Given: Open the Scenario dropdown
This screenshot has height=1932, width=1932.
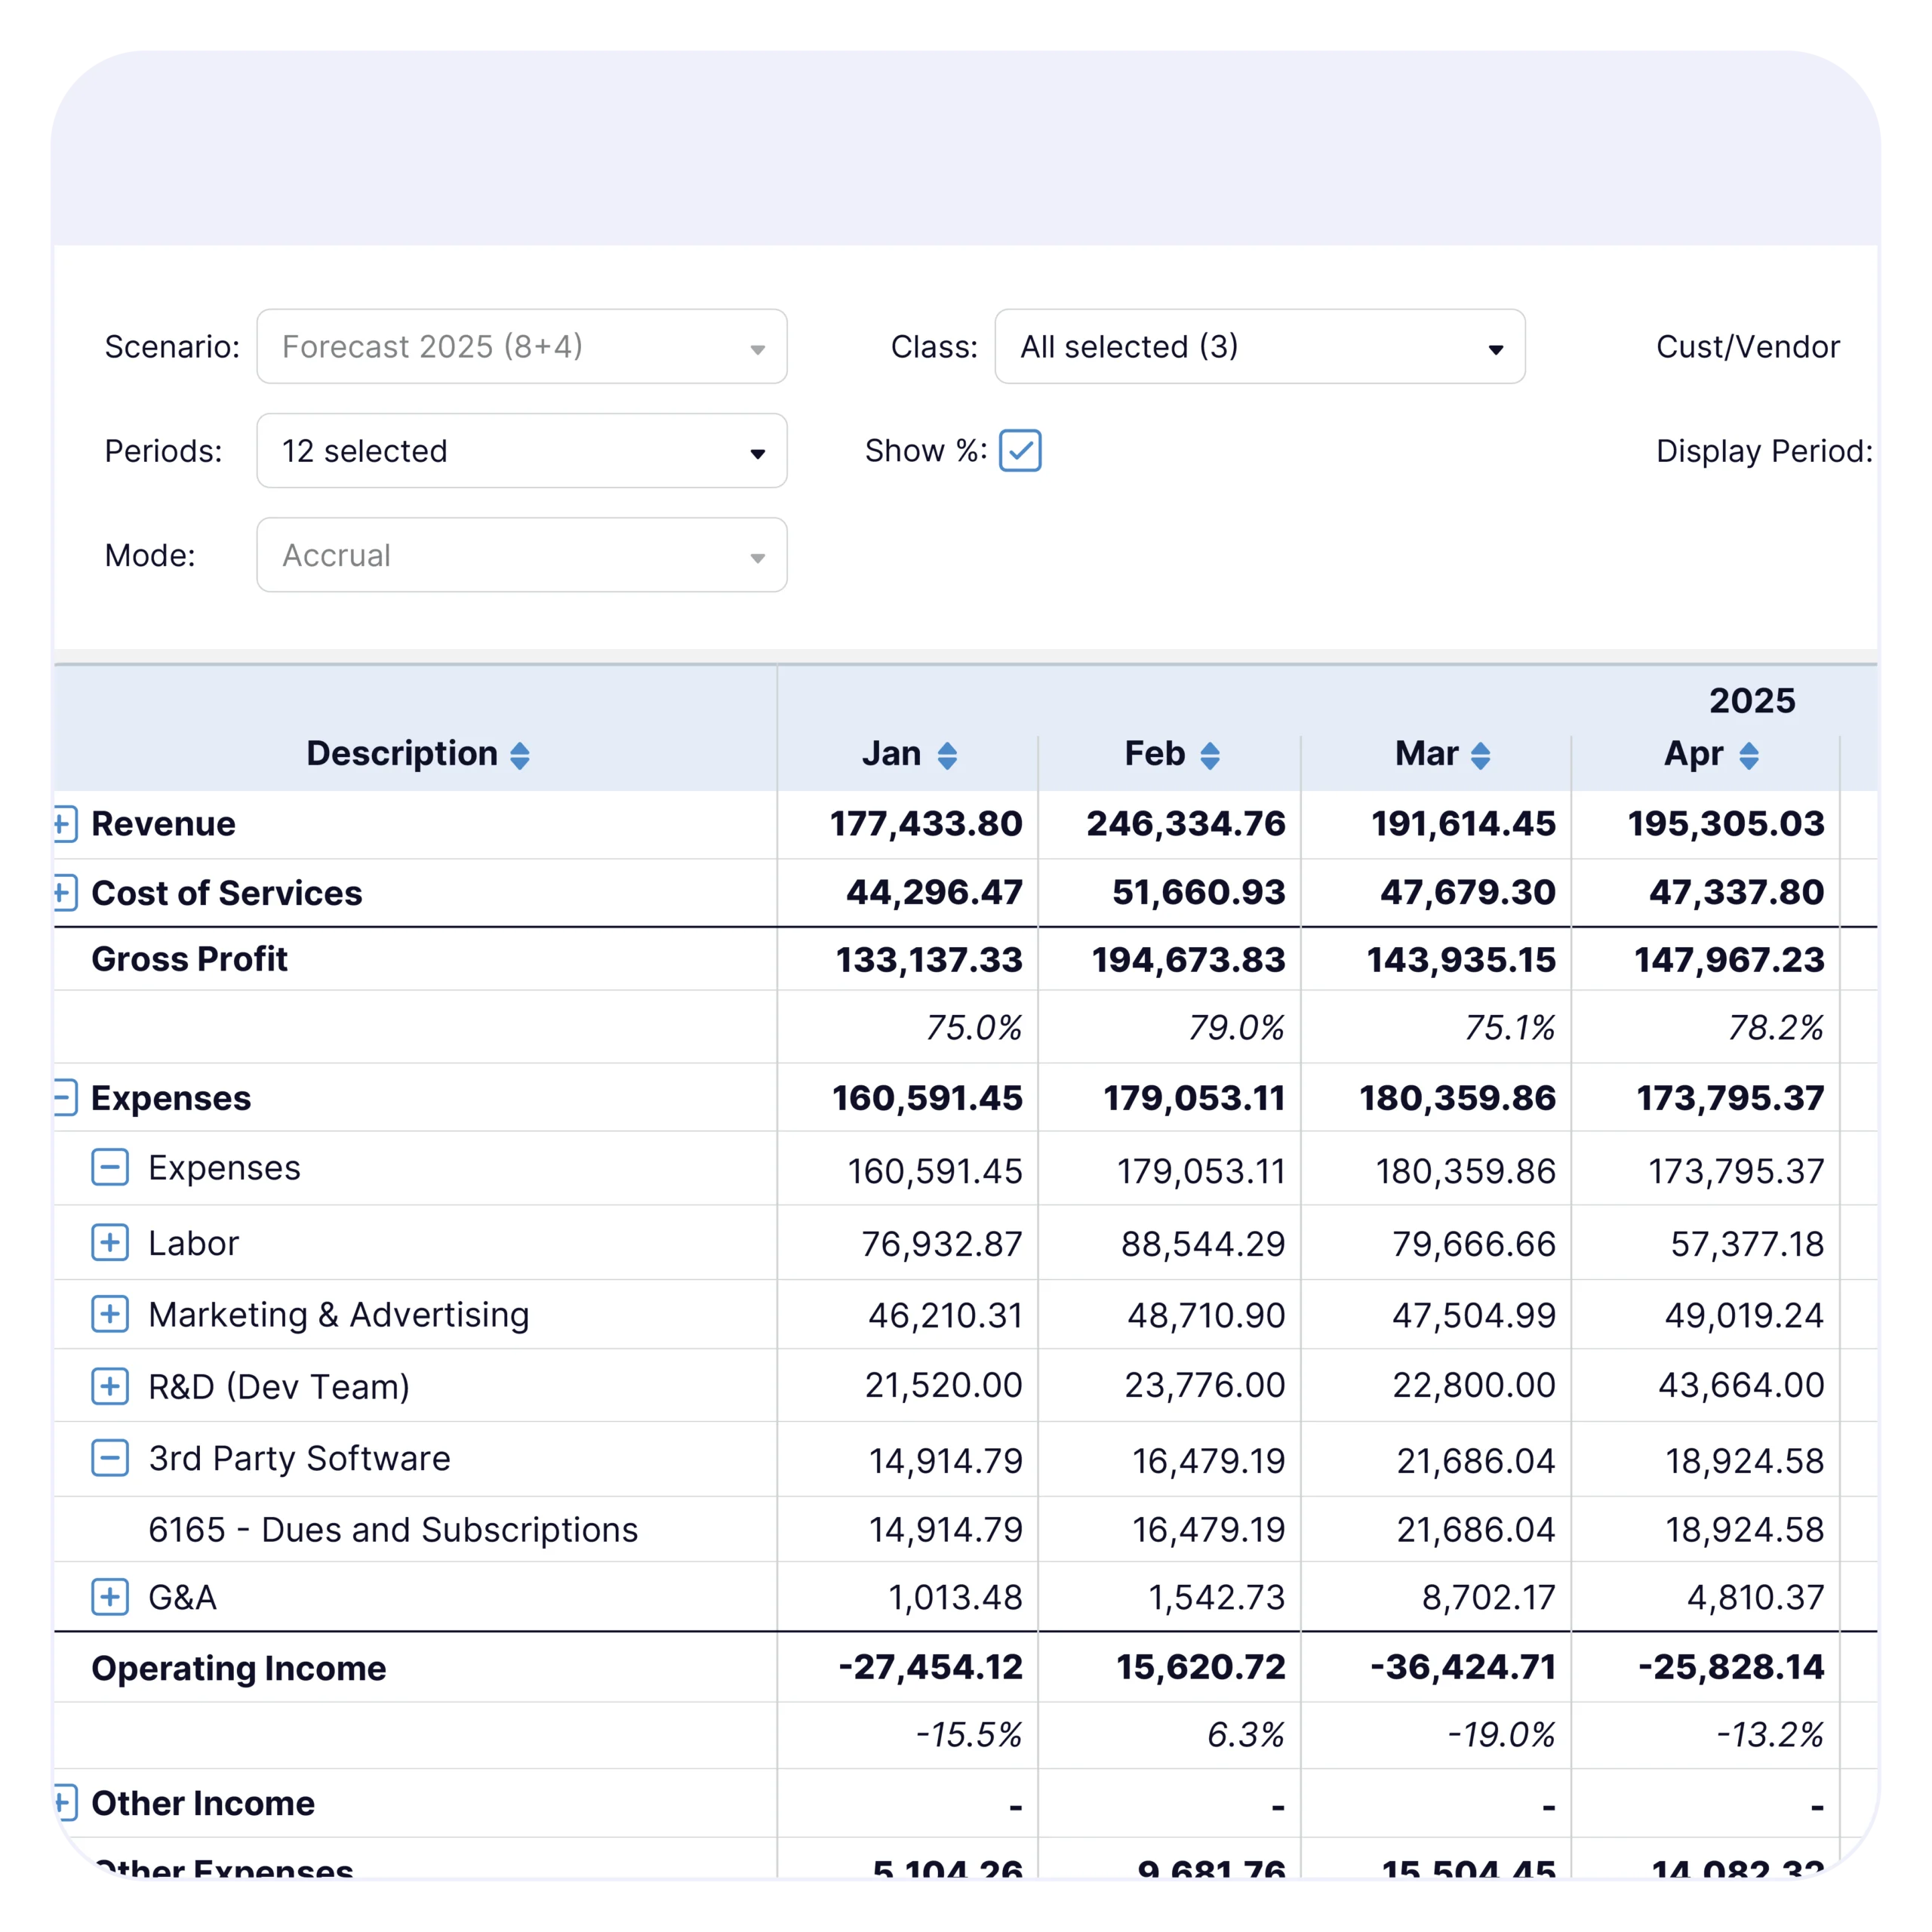Looking at the screenshot, I should pyautogui.click(x=521, y=346).
